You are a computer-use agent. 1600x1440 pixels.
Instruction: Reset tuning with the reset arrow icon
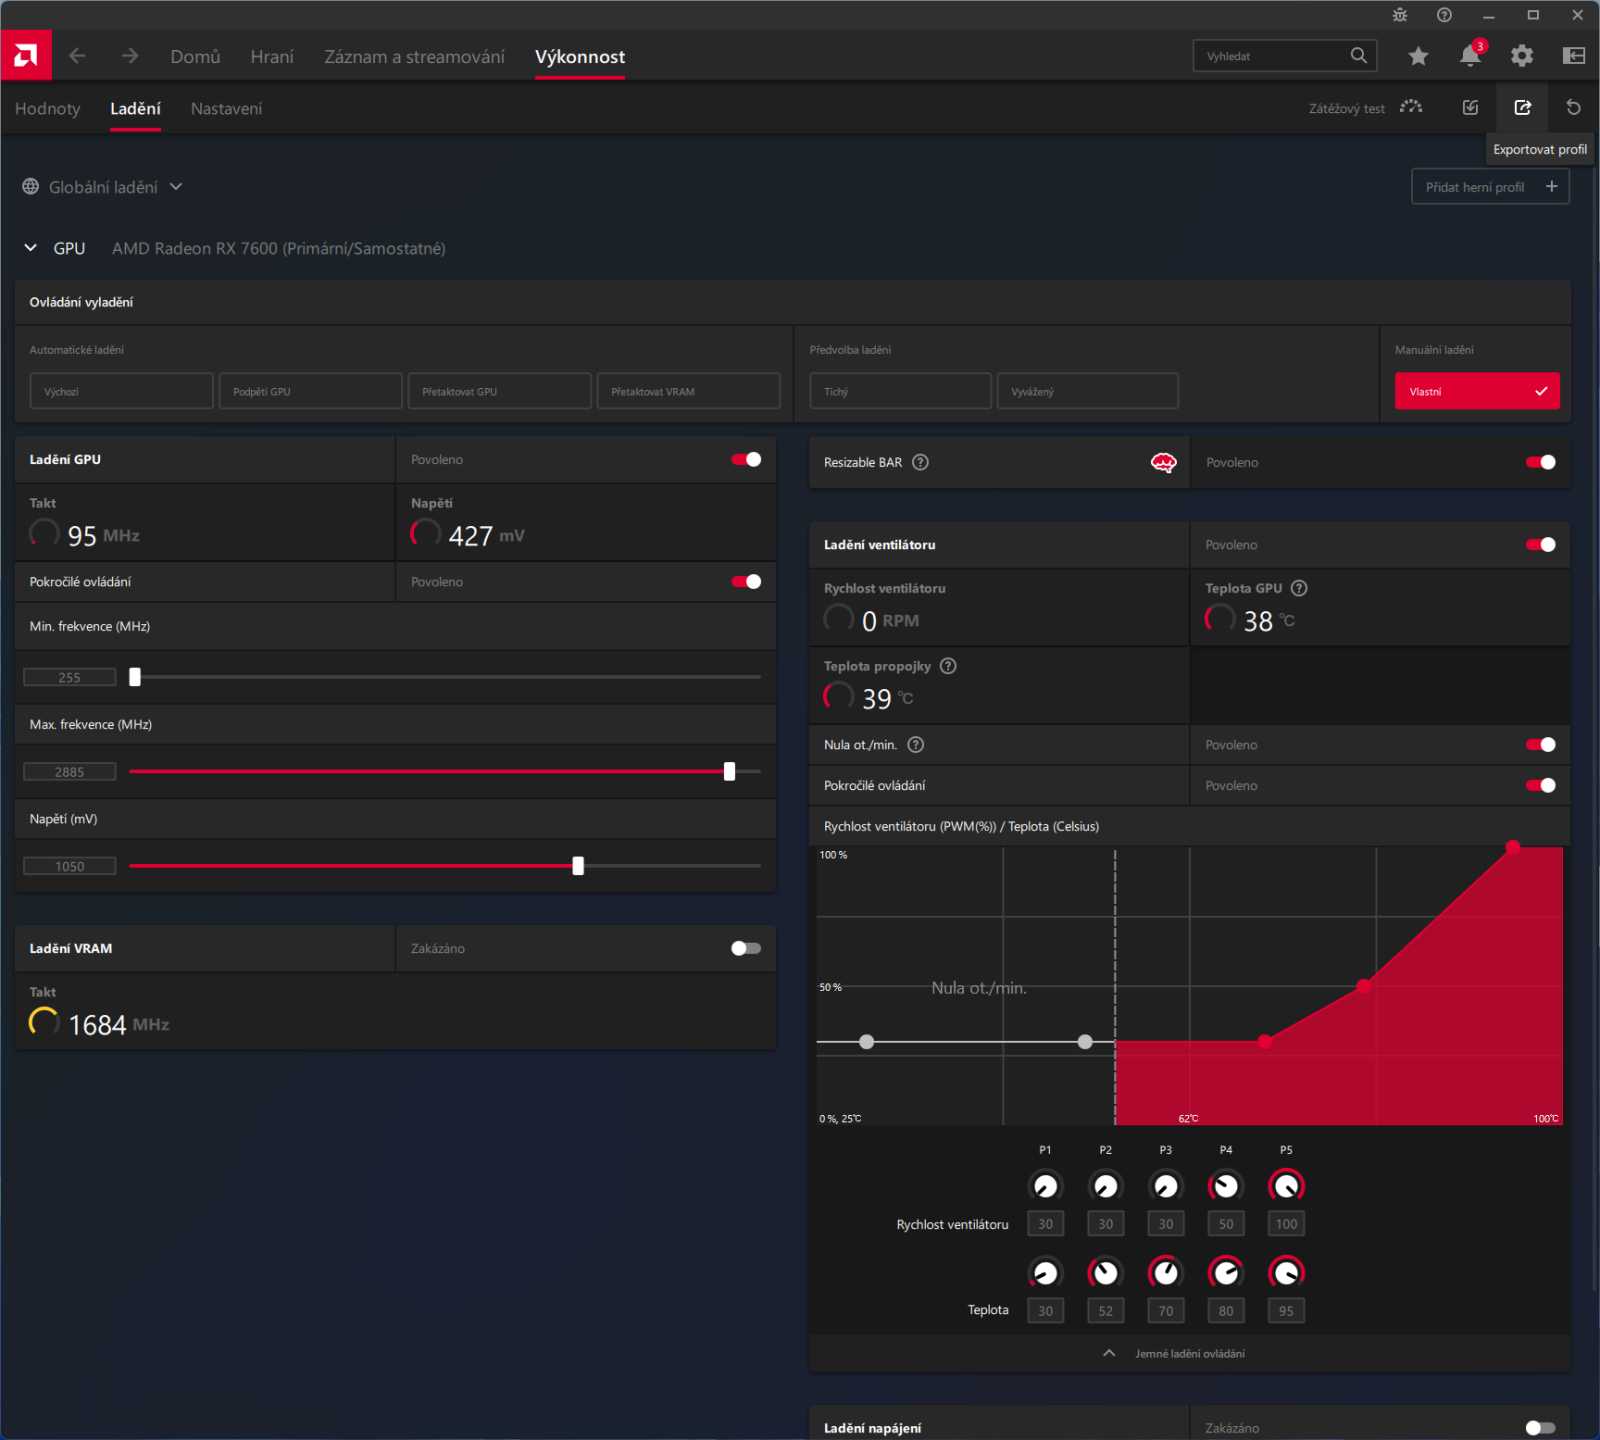(1574, 107)
